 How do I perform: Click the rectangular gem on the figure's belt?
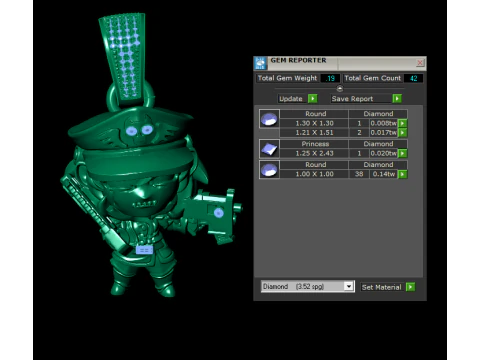tap(145, 250)
